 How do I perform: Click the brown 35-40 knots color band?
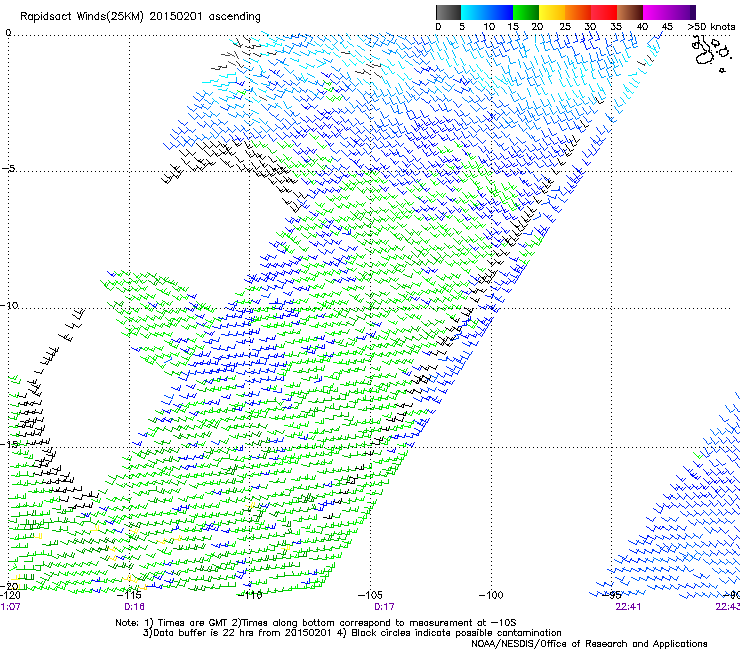(x=630, y=12)
